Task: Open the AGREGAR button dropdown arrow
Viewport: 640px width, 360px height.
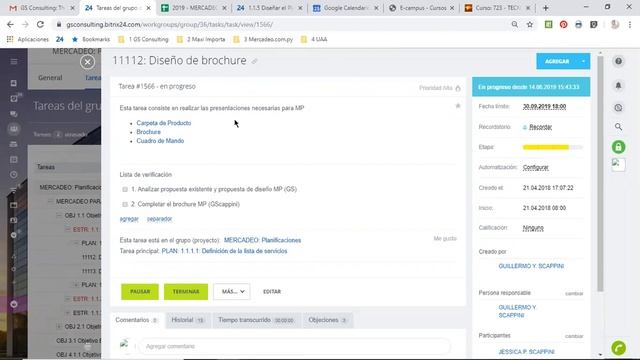Action: (x=583, y=61)
